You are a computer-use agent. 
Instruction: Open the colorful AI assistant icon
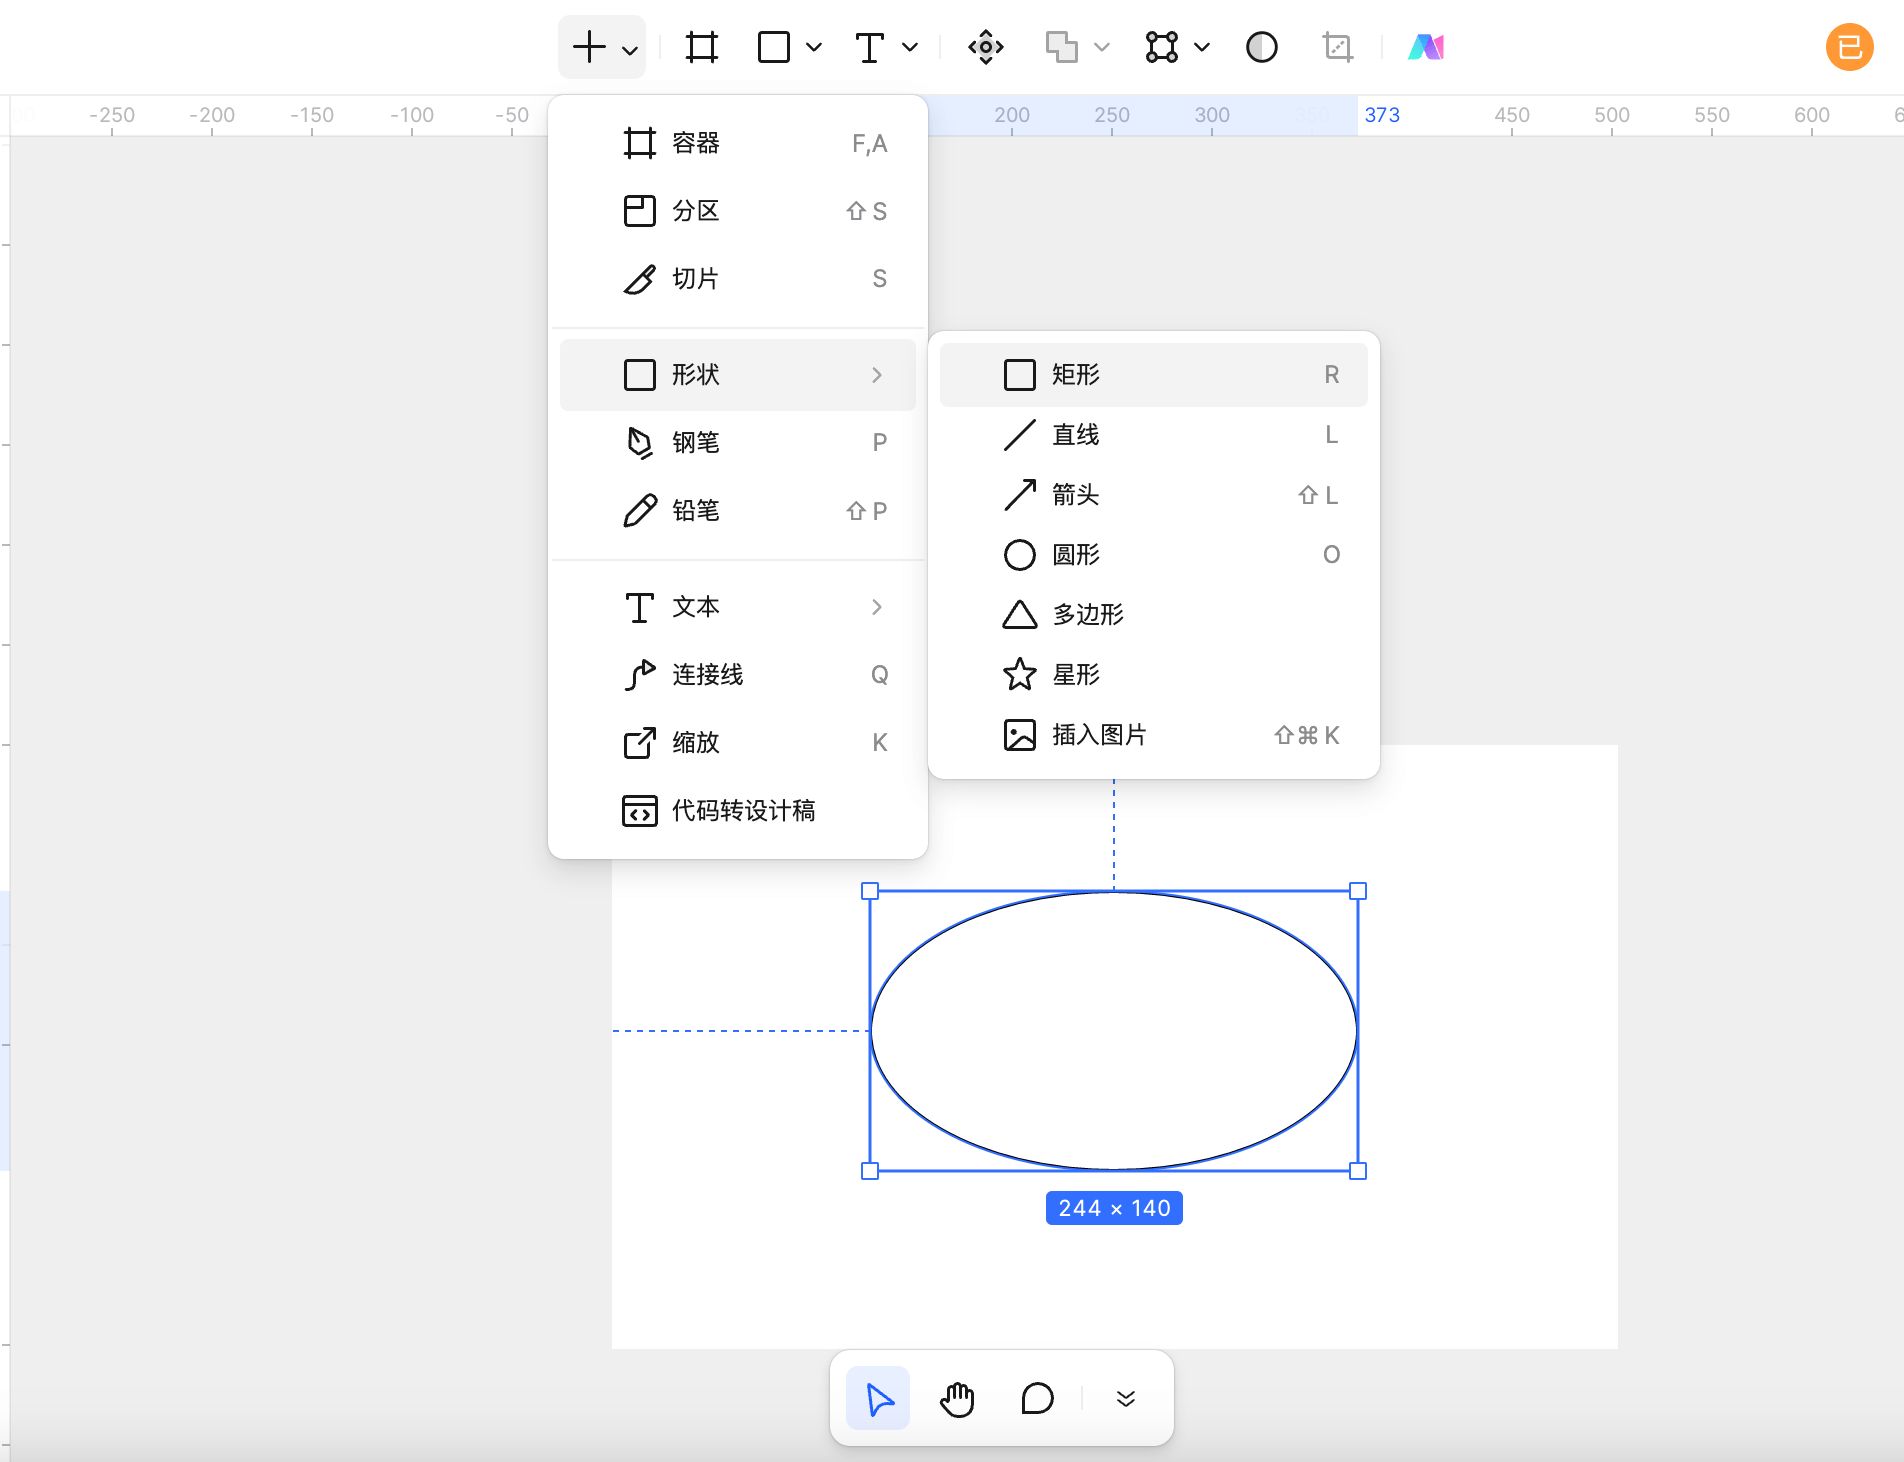[1425, 47]
